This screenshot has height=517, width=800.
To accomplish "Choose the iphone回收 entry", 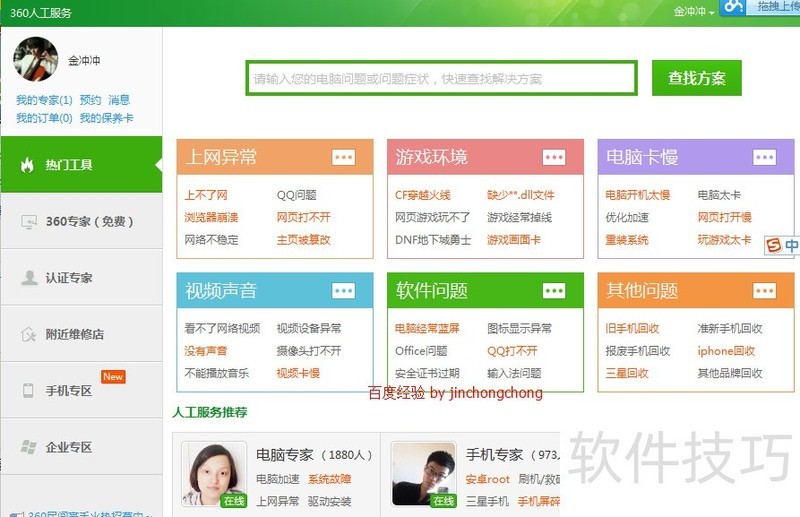I will coord(727,351).
